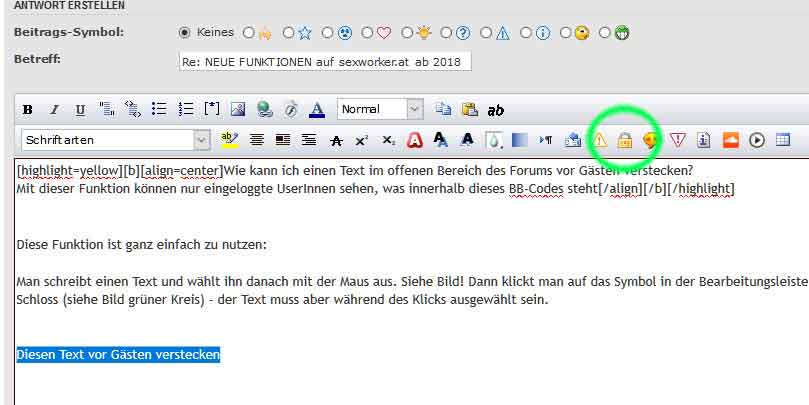Click the superscript button

click(x=362, y=140)
